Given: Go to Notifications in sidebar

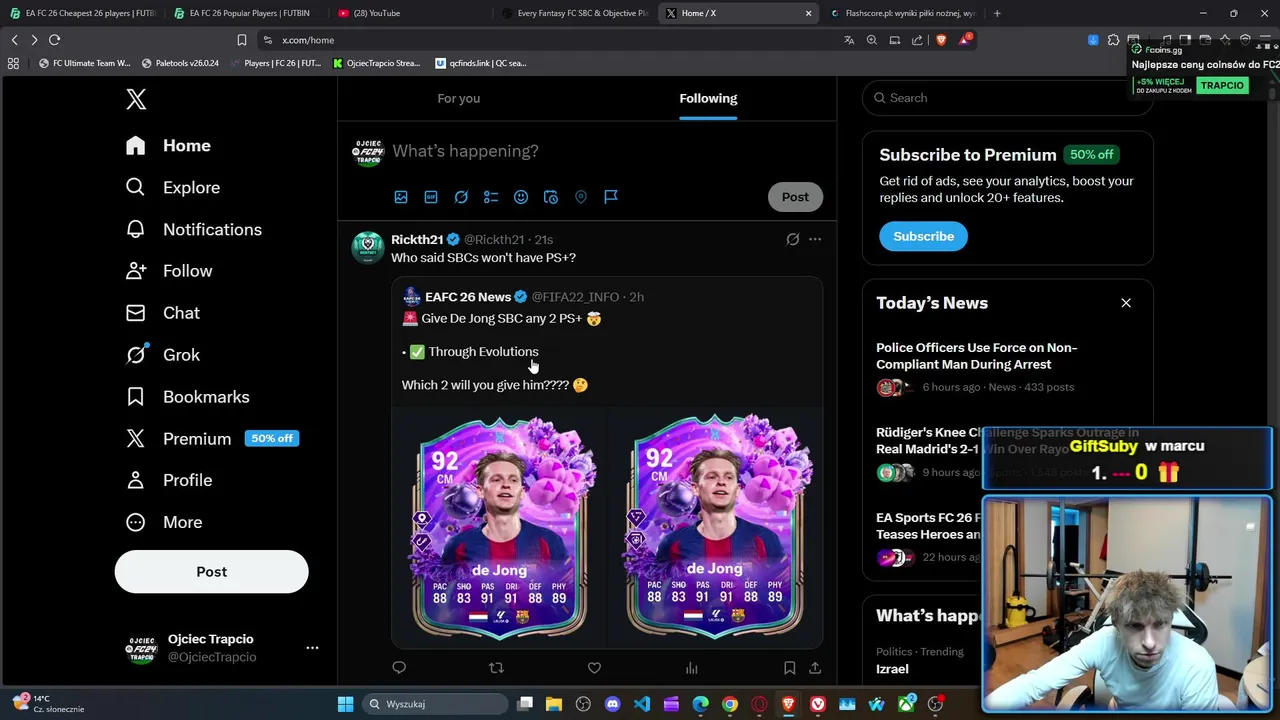Looking at the screenshot, I should 193,229.
